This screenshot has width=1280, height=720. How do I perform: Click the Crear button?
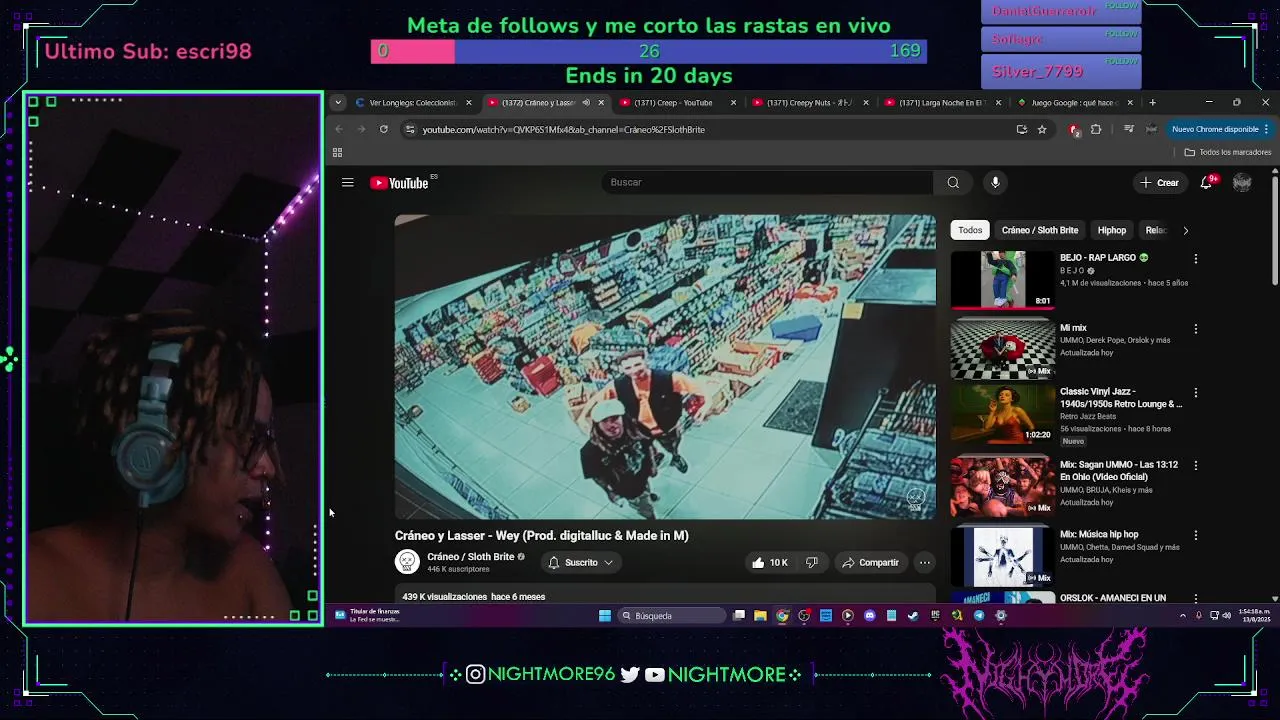tap(1159, 182)
